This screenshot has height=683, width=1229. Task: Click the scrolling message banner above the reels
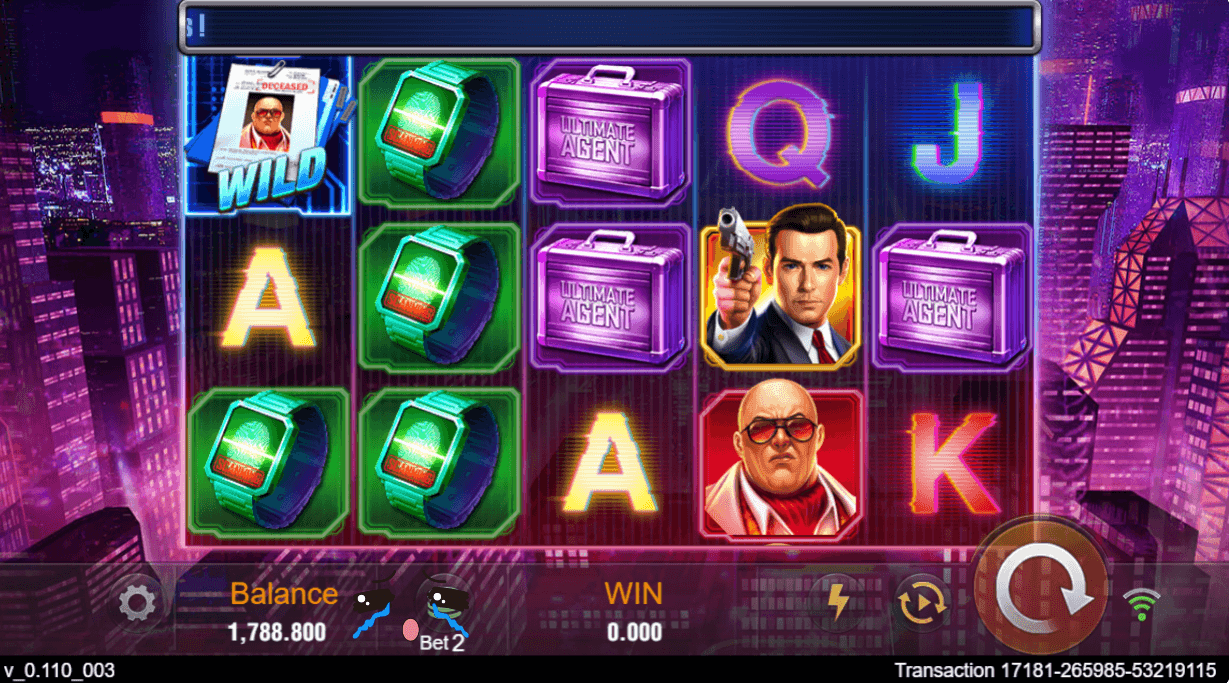(610, 27)
